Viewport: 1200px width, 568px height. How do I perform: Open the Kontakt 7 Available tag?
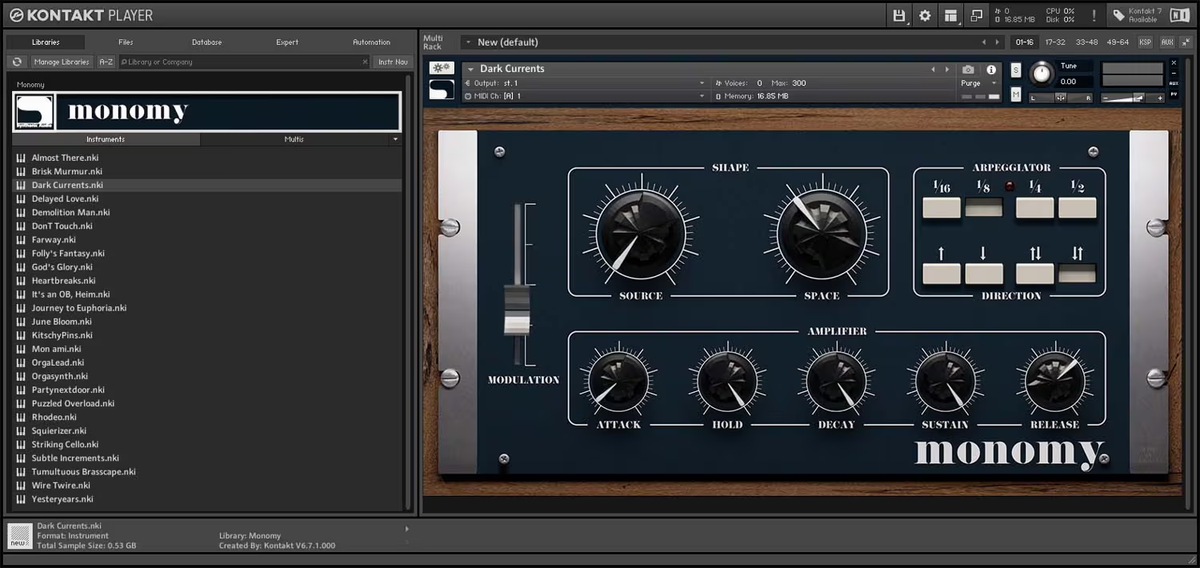[x=1139, y=15]
